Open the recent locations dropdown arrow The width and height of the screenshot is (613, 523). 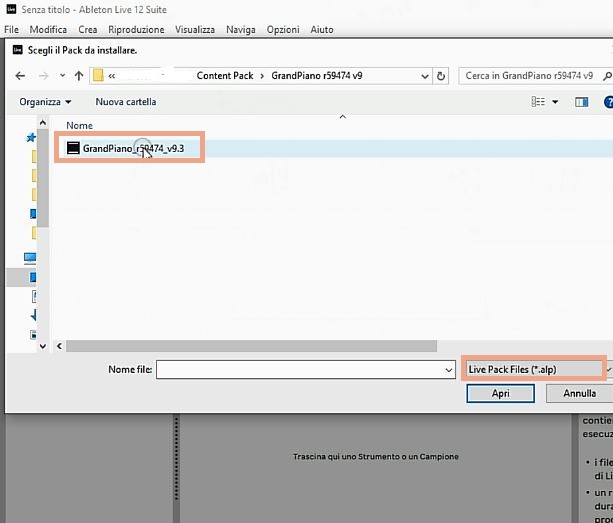(60, 76)
